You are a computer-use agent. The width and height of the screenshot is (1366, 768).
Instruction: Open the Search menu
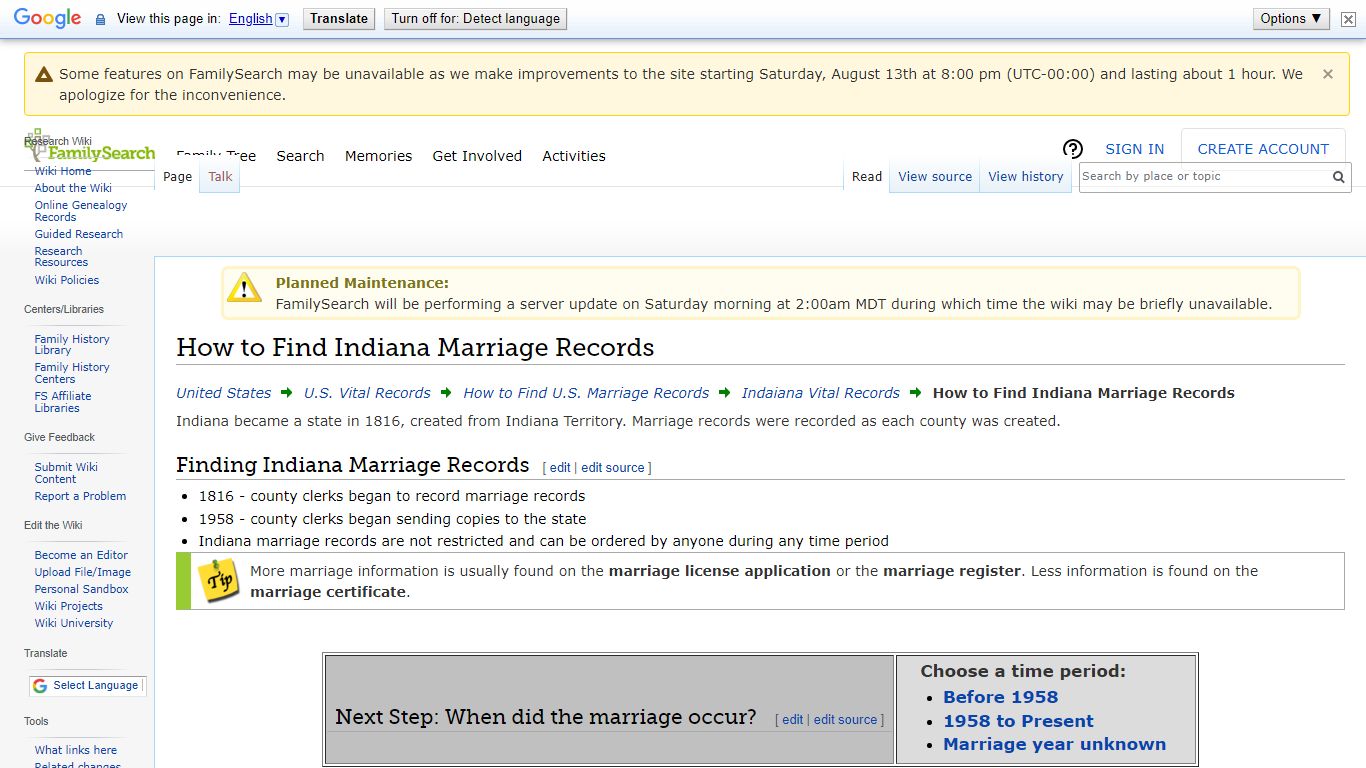[300, 156]
